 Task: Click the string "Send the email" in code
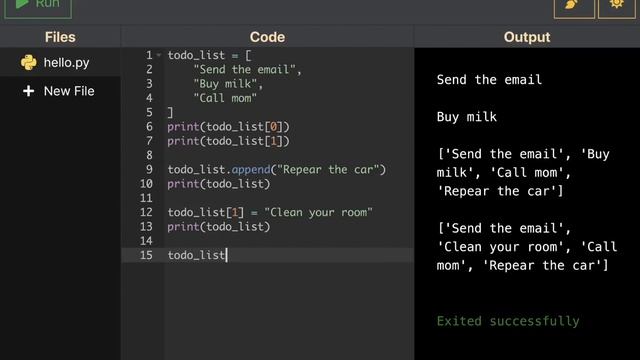pos(244,69)
